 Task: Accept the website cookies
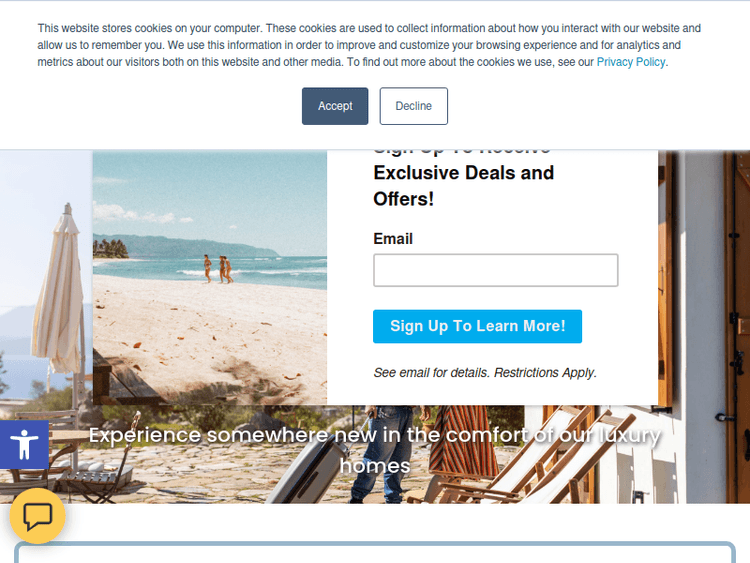(x=335, y=106)
